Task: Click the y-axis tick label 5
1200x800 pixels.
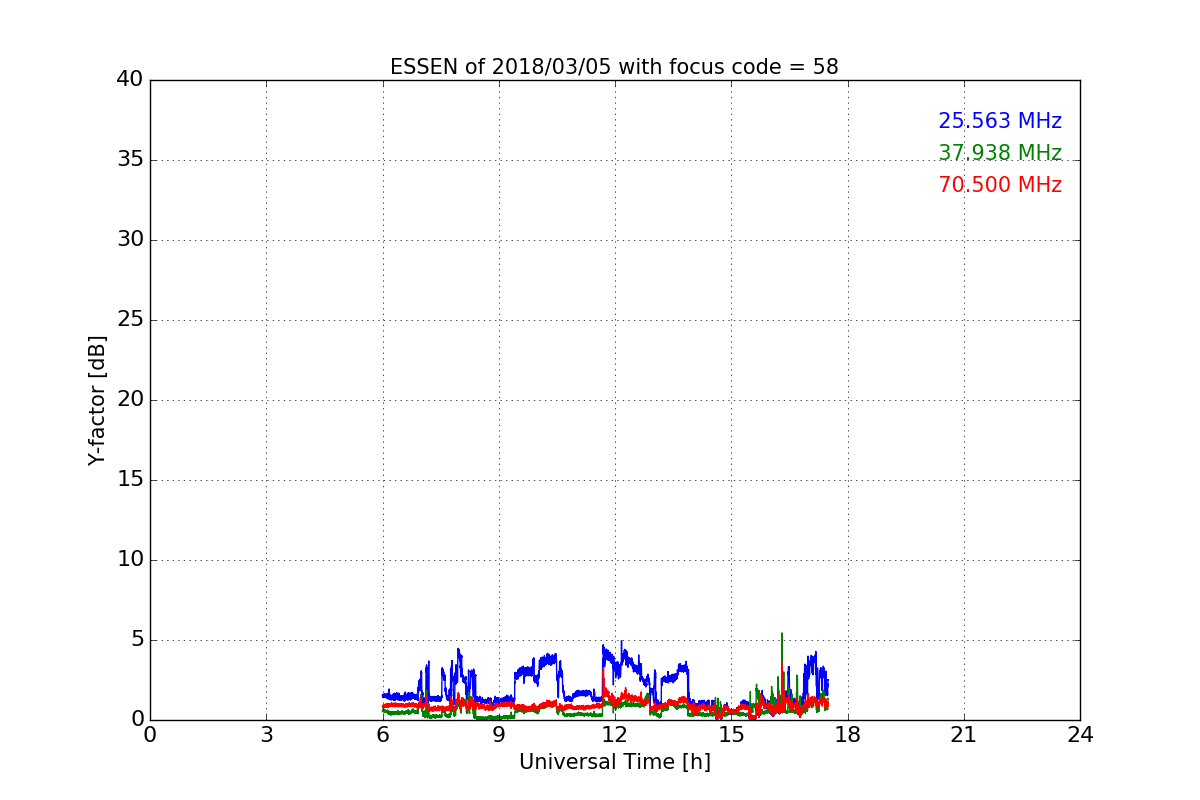Action: [x=137, y=640]
